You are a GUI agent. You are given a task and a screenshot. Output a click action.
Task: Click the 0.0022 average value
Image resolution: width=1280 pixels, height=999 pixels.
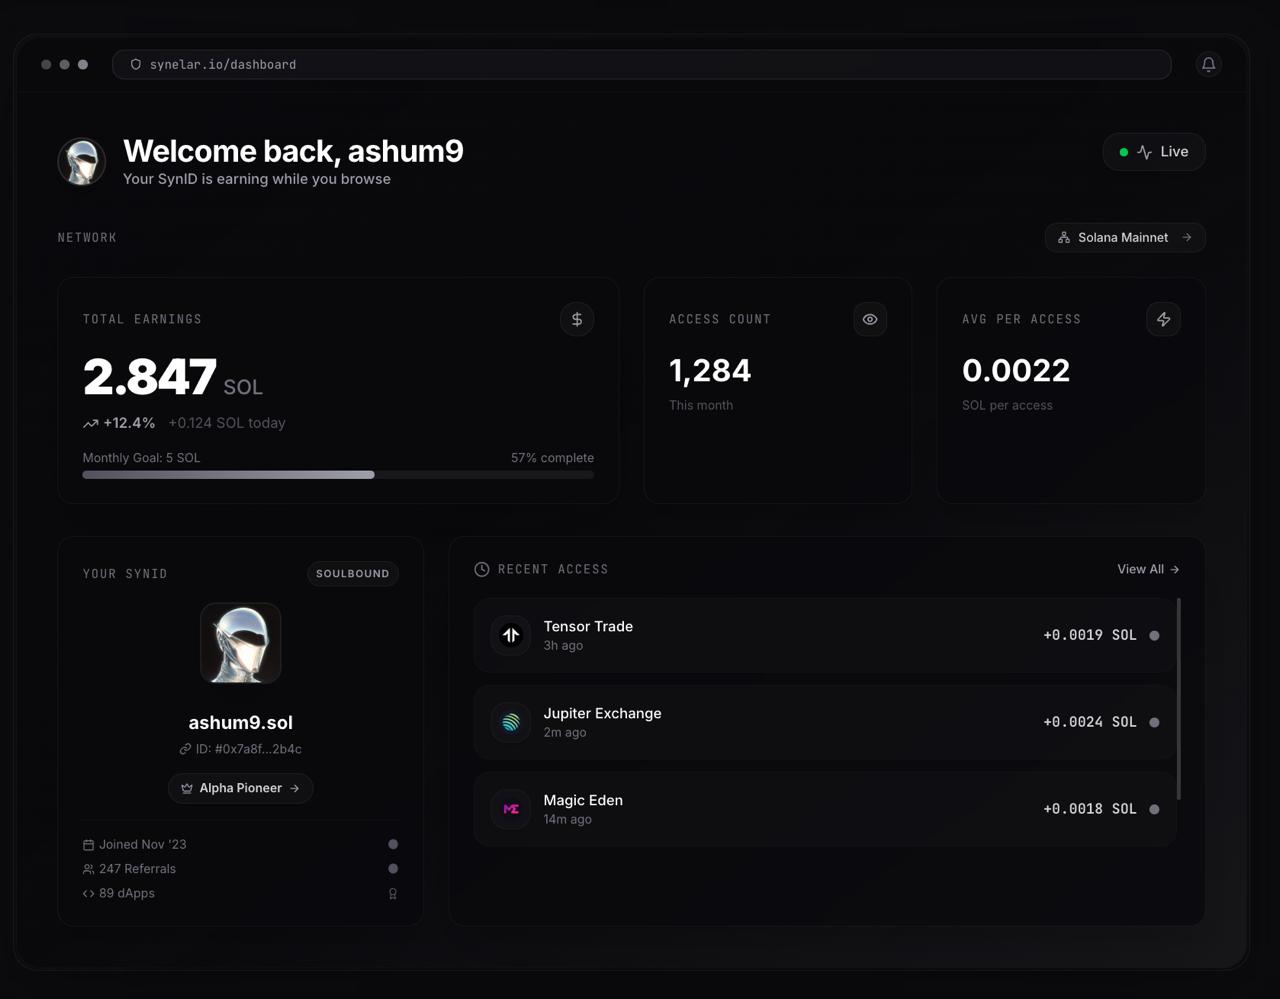pyautogui.click(x=1016, y=371)
